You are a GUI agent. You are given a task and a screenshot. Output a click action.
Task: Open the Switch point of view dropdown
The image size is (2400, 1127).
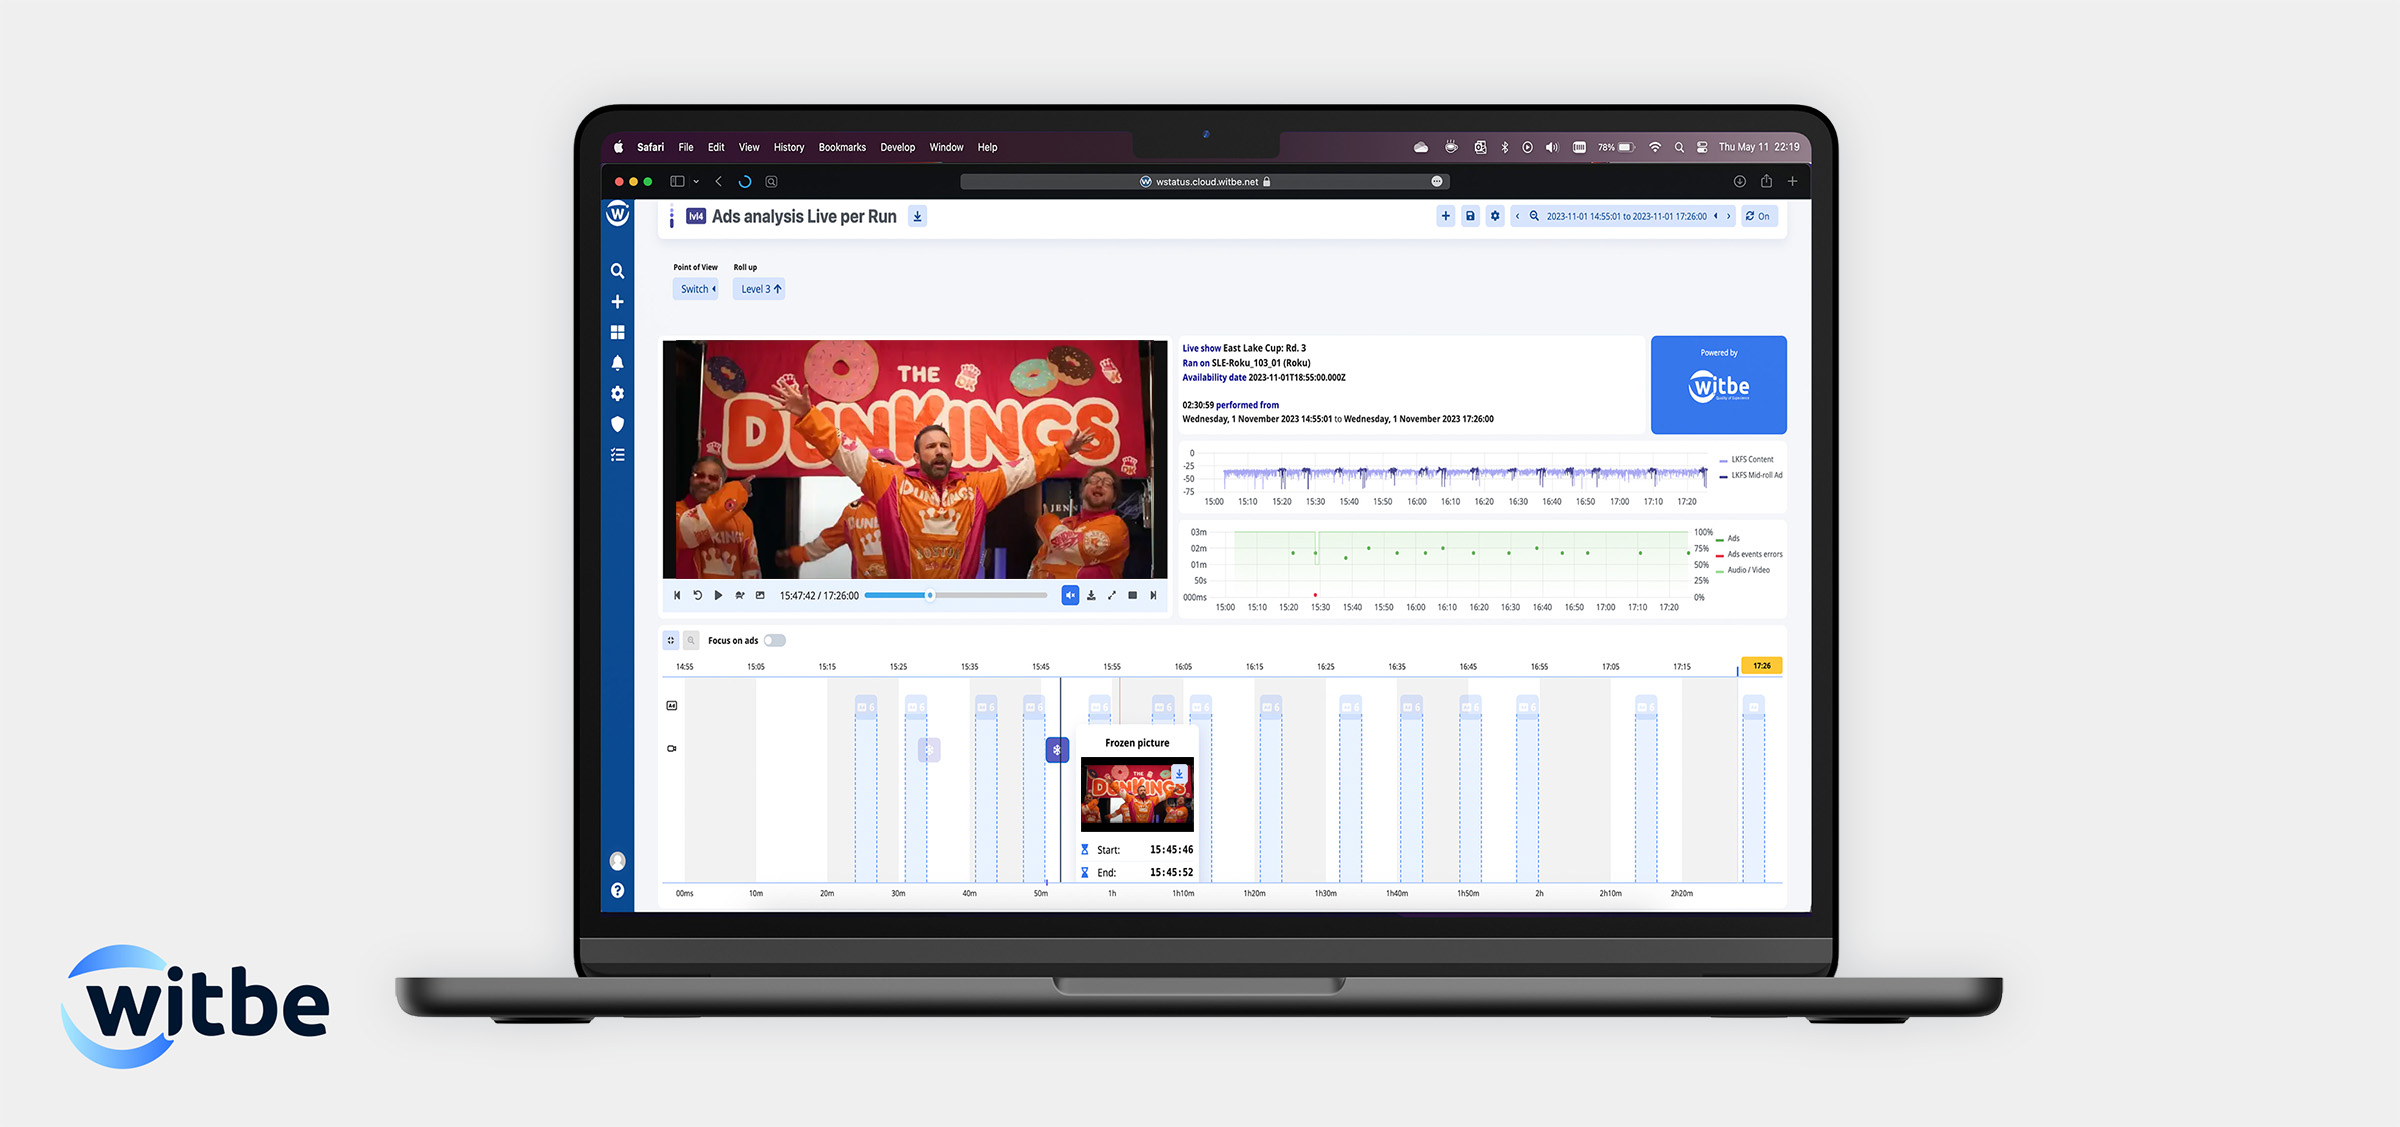point(697,289)
